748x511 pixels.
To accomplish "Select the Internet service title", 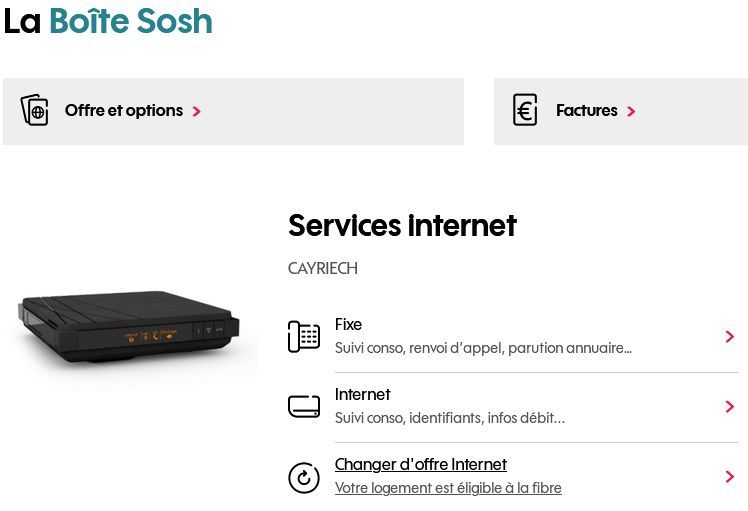I will pyautogui.click(x=363, y=395).
